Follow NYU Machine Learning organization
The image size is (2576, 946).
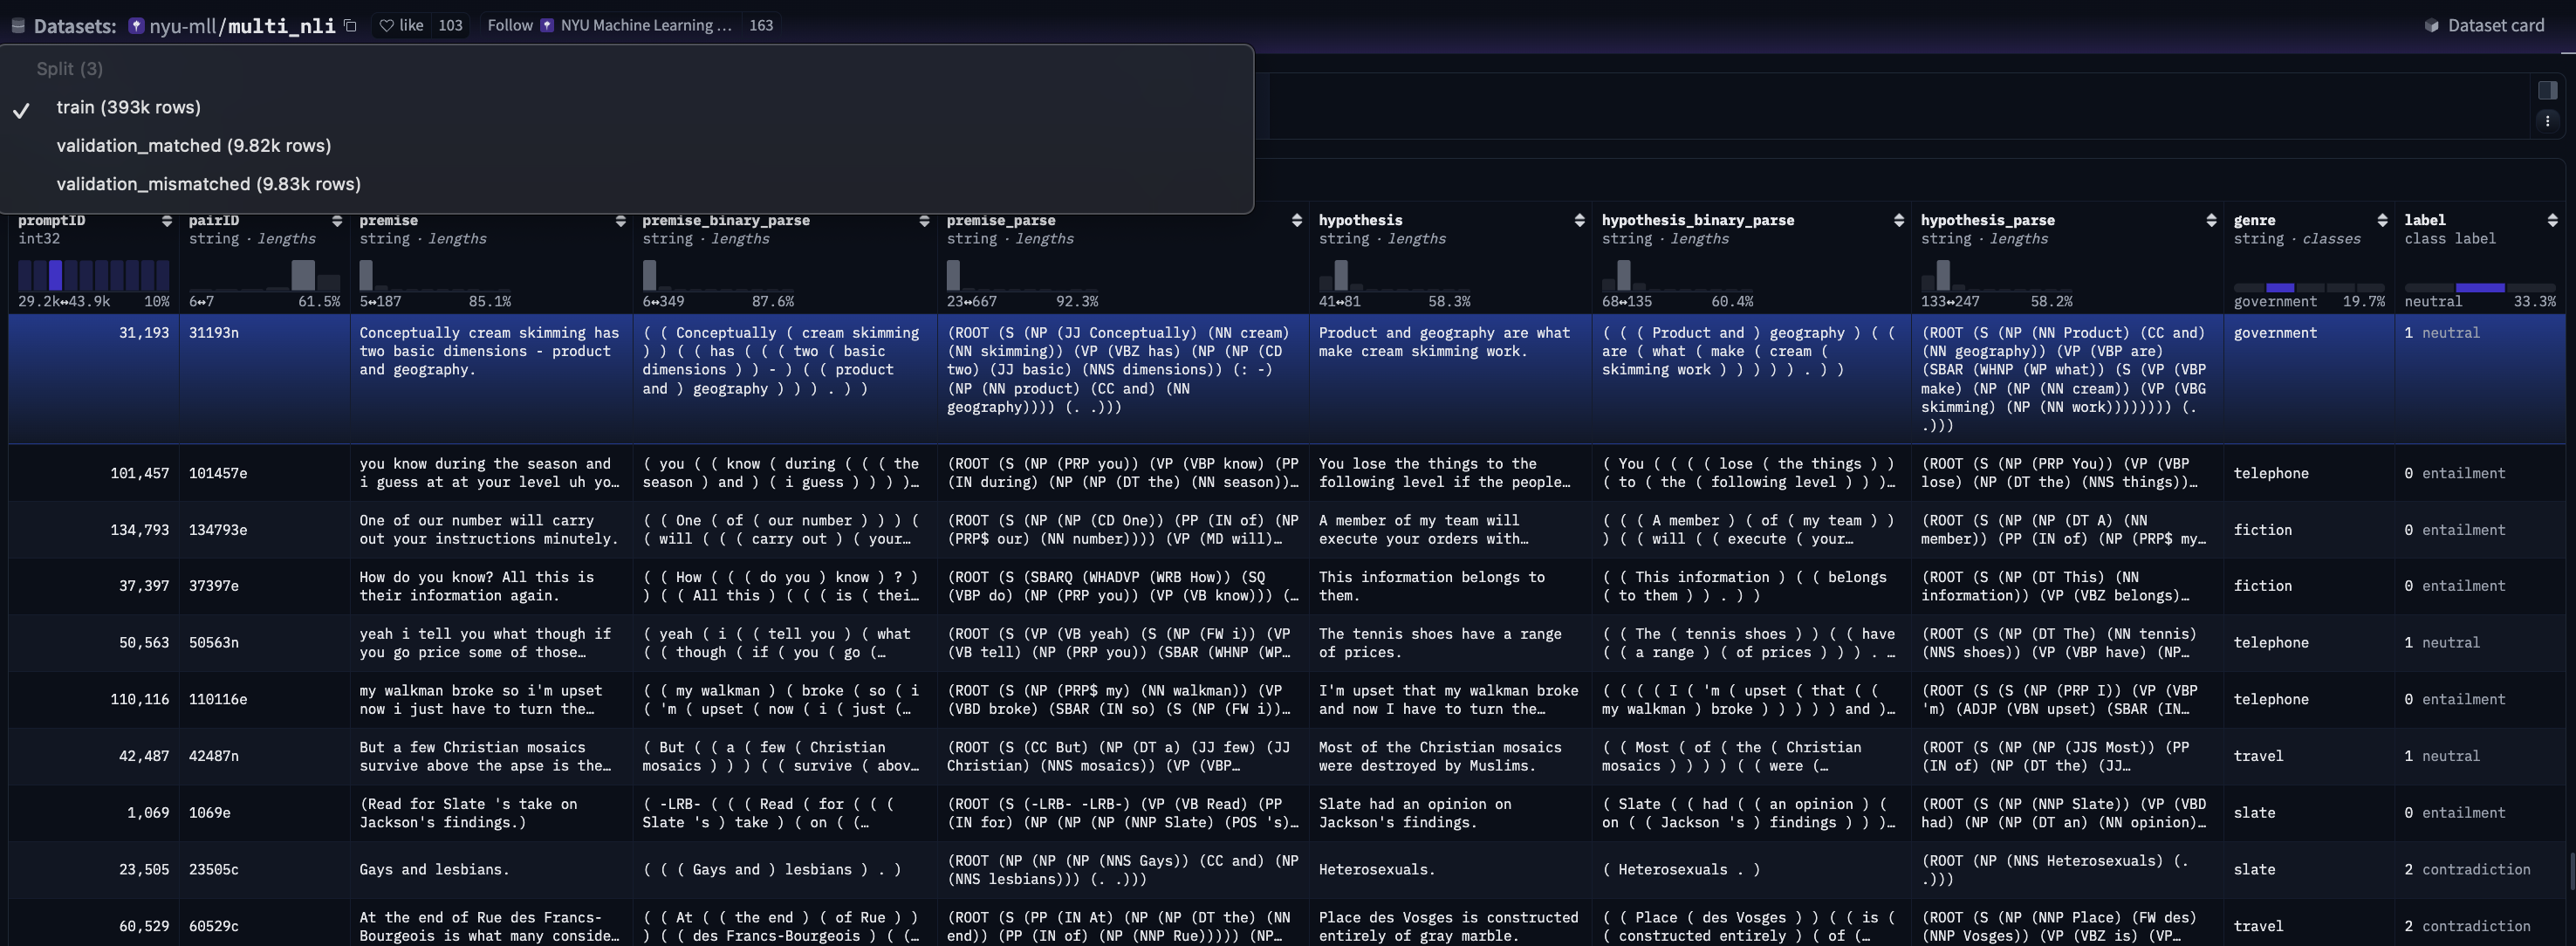(510, 26)
